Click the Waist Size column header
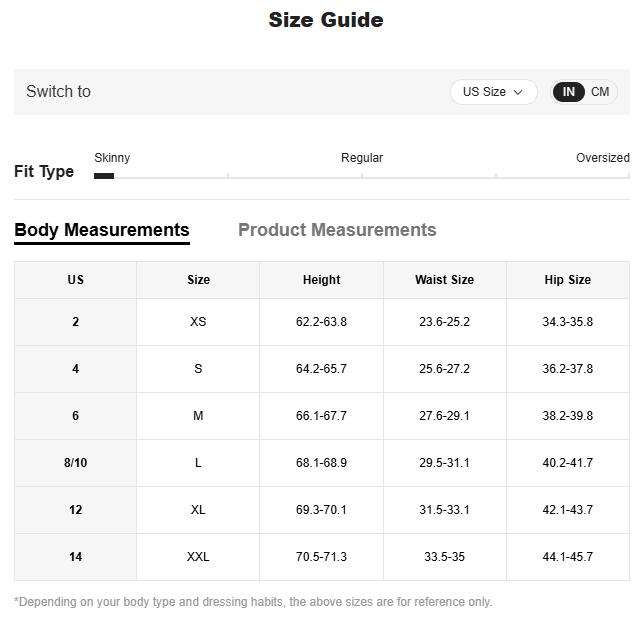 (444, 280)
